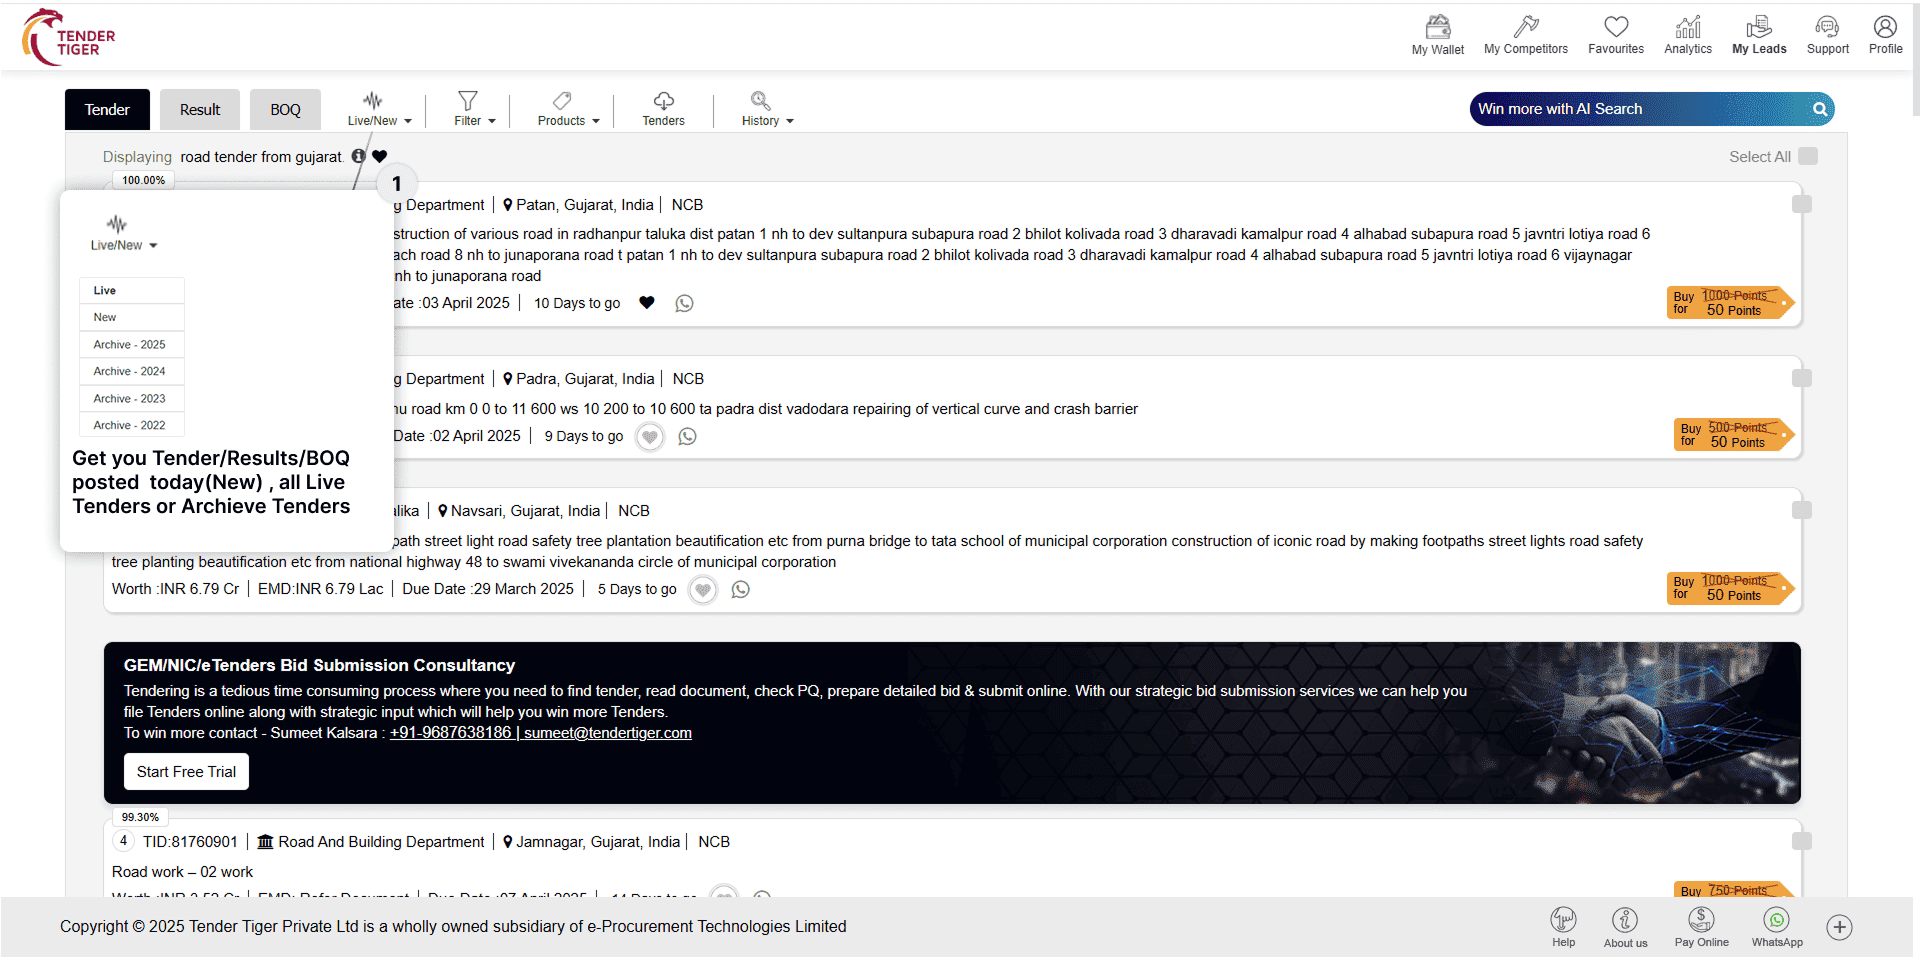Image resolution: width=1920 pixels, height=957 pixels.
Task: Check the Patan tender checkbox
Action: tap(1802, 204)
